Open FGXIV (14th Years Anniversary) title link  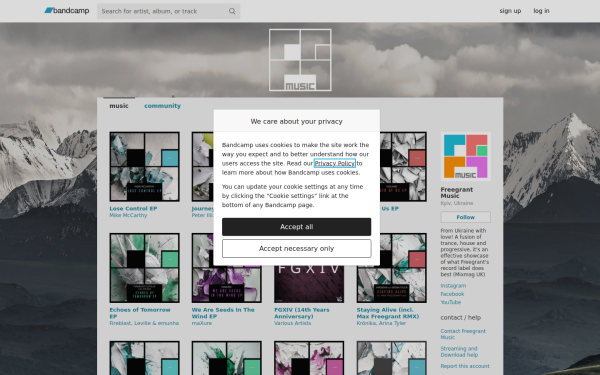coord(302,313)
